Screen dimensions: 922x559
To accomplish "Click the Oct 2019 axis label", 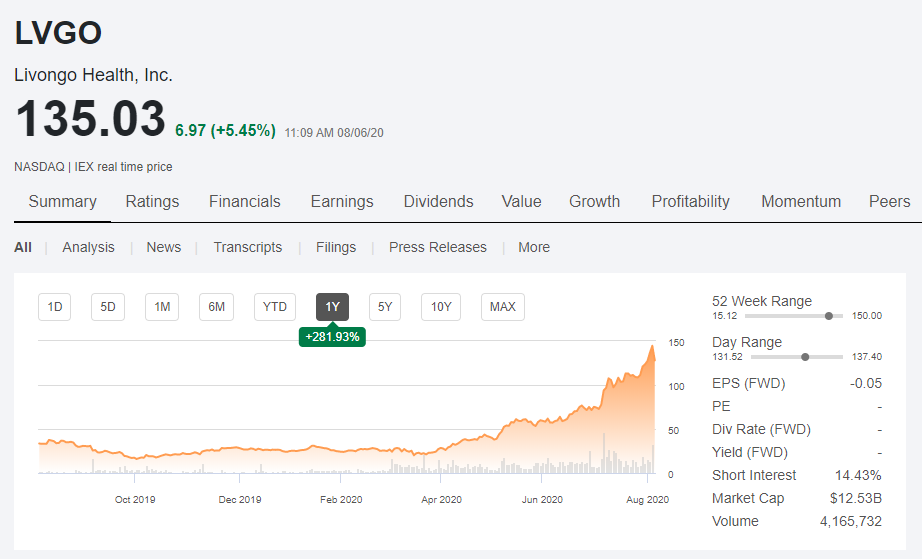I will coord(135,500).
